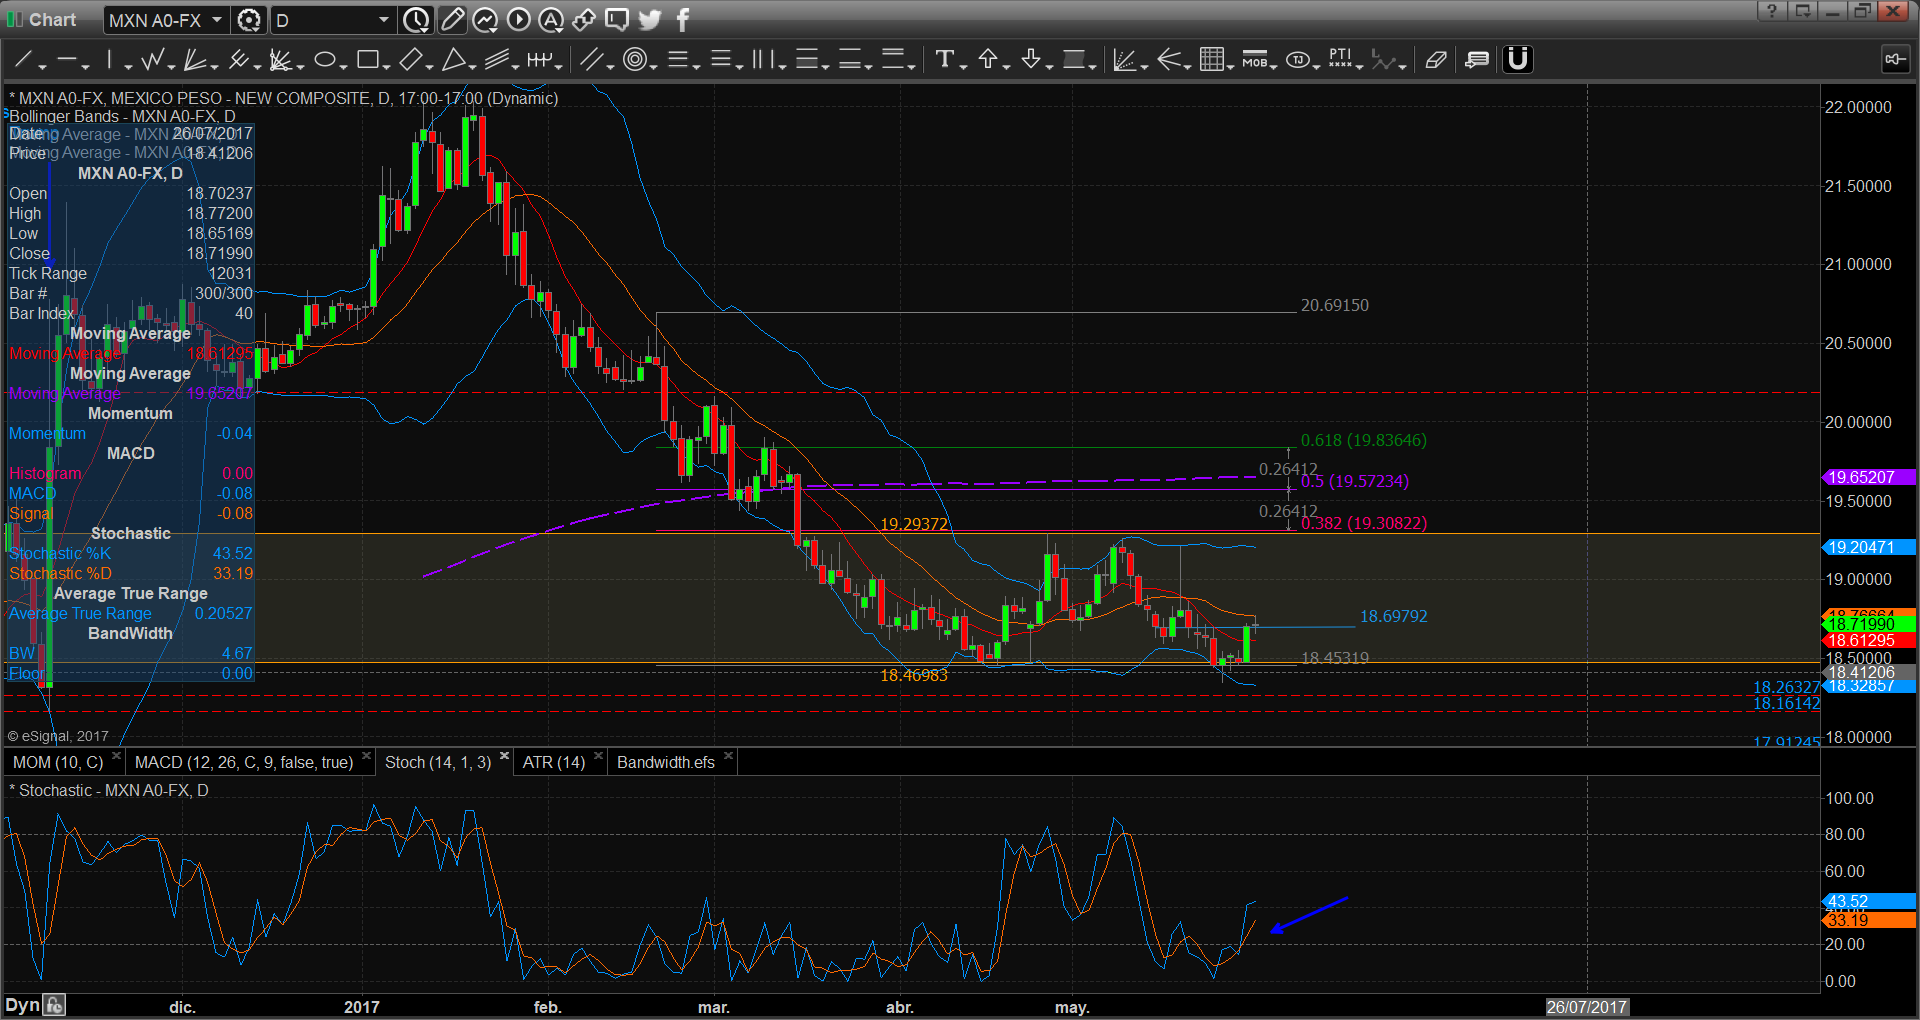Open the window layout options button

[x=1802, y=11]
